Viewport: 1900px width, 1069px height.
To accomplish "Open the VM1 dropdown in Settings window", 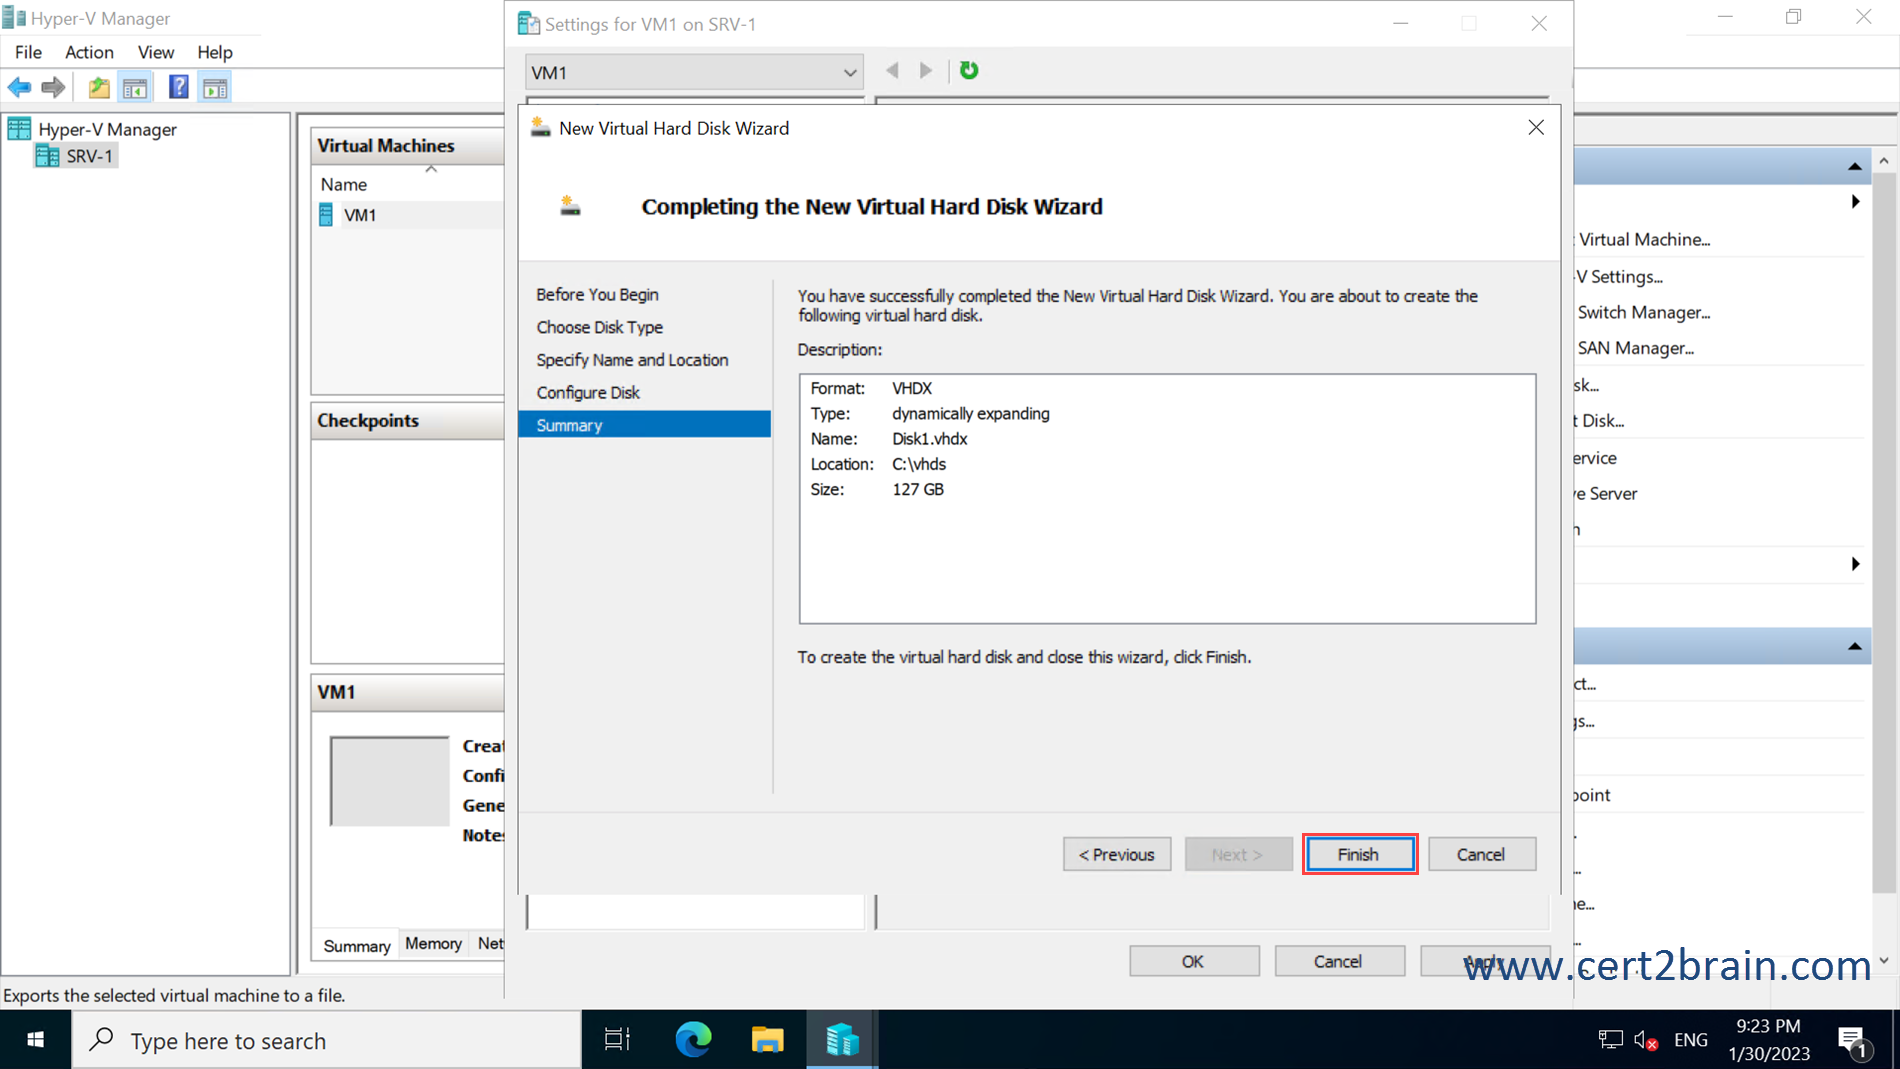I will (x=694, y=72).
